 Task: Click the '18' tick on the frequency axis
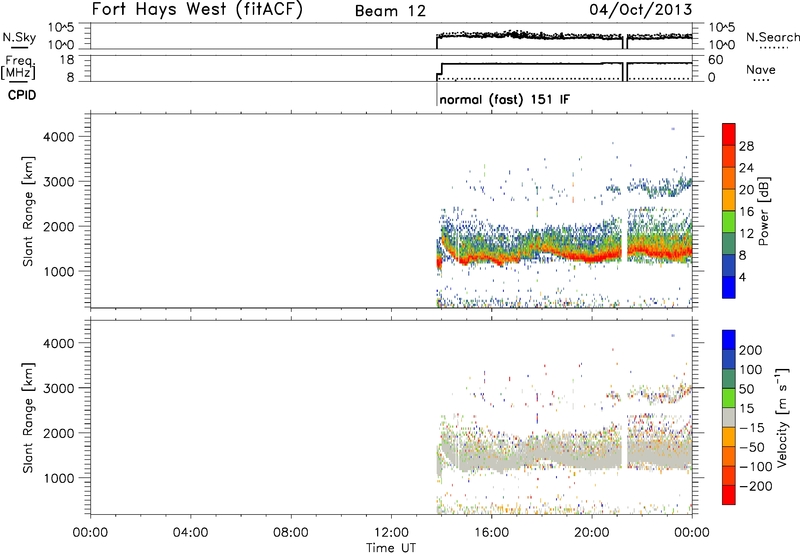[x=67, y=60]
